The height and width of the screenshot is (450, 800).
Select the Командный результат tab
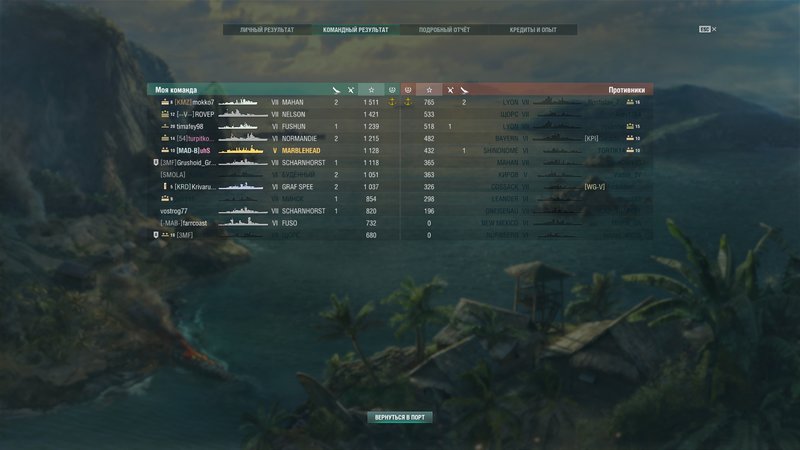(x=356, y=30)
